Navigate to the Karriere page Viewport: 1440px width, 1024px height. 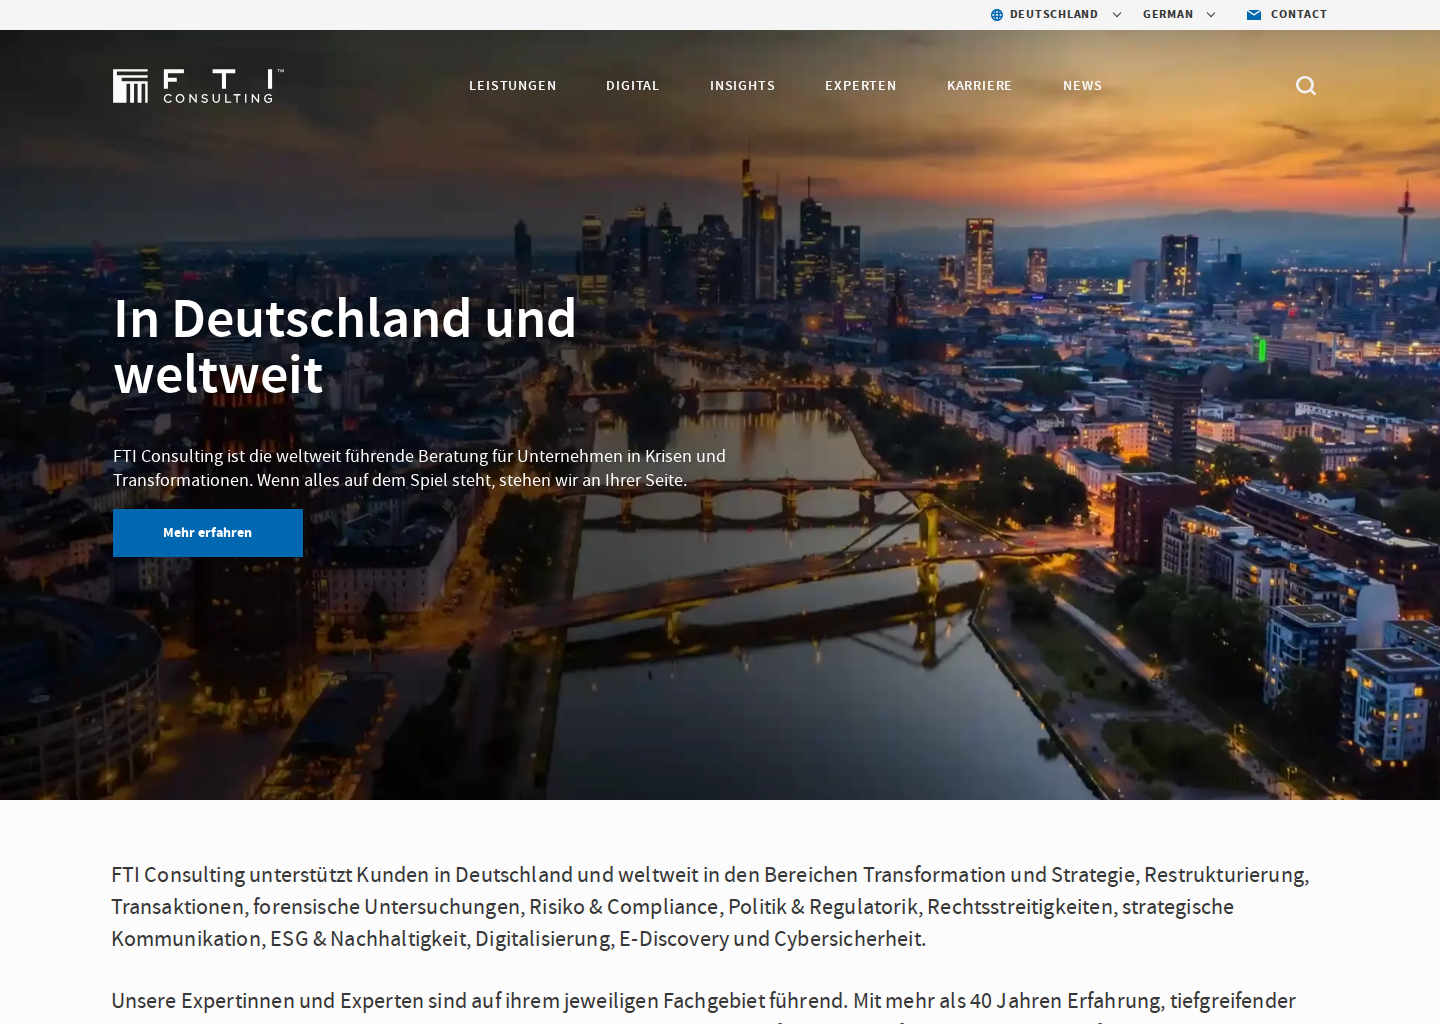point(979,86)
